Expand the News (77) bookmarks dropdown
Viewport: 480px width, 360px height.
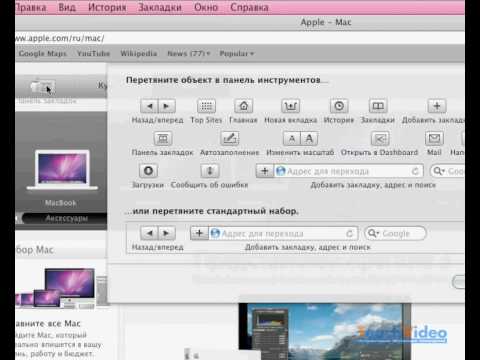[x=189, y=53]
